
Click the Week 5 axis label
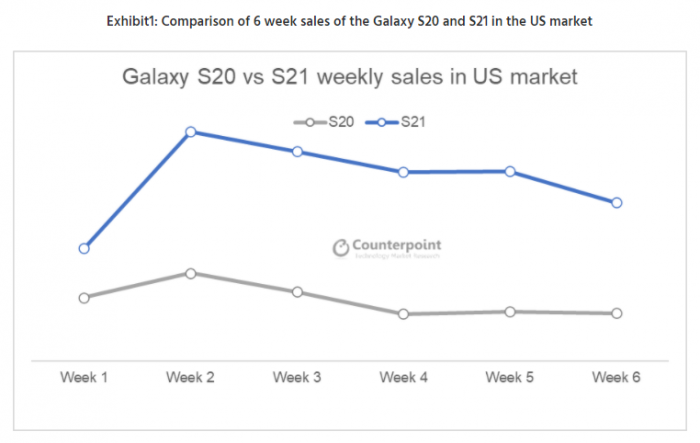[510, 377]
